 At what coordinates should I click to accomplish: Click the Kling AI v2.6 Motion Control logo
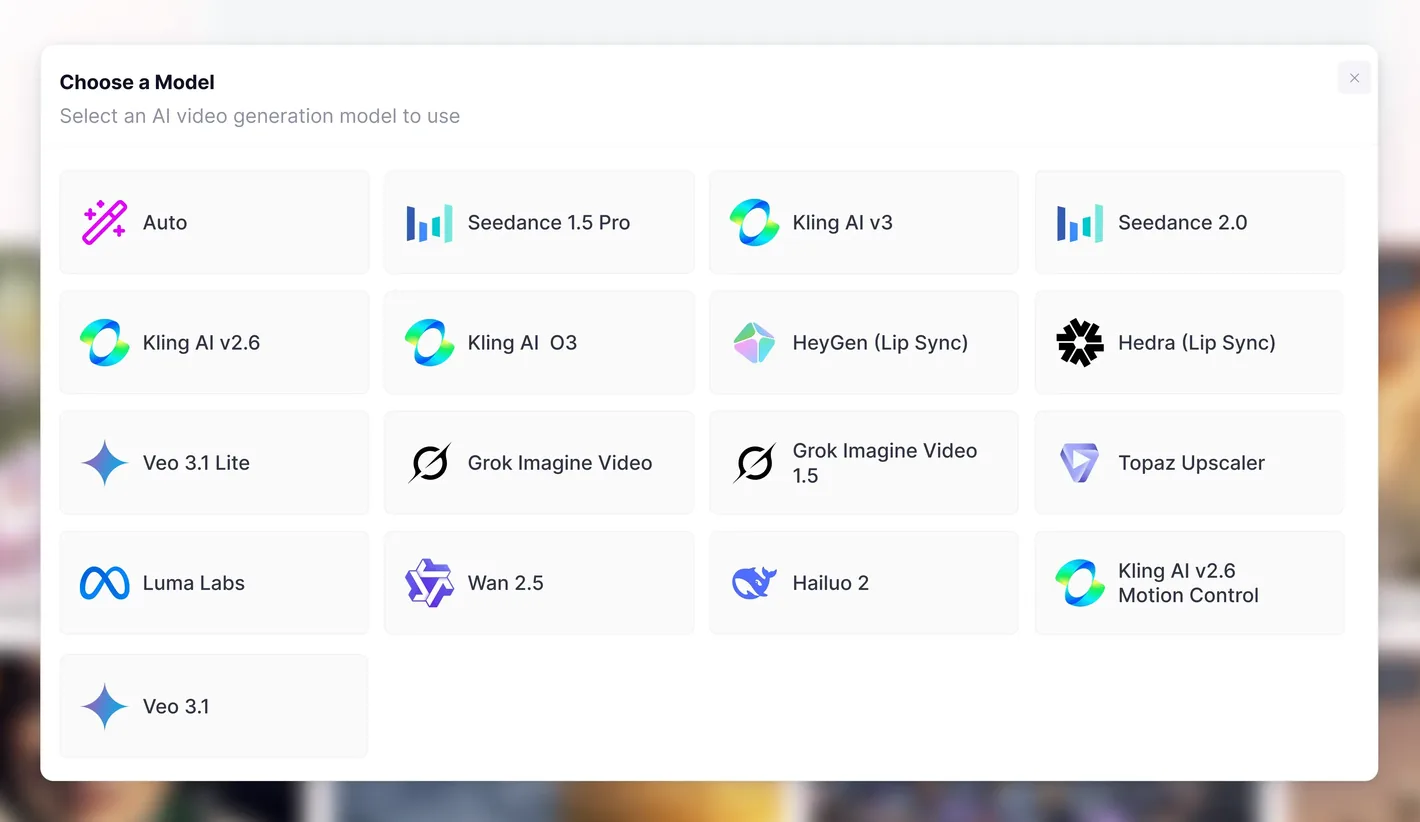coord(1080,583)
